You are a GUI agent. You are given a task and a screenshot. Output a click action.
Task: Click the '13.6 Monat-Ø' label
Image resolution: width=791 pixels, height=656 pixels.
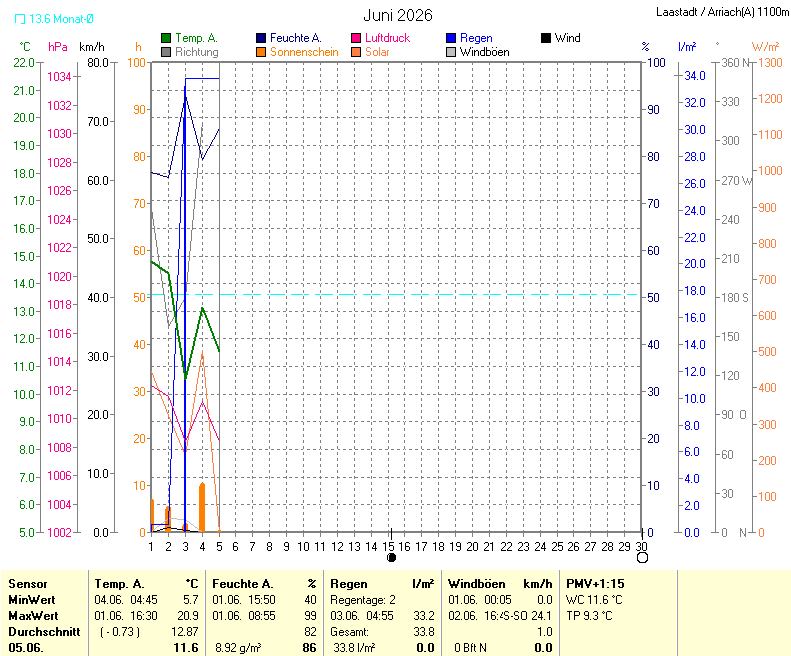(61, 19)
